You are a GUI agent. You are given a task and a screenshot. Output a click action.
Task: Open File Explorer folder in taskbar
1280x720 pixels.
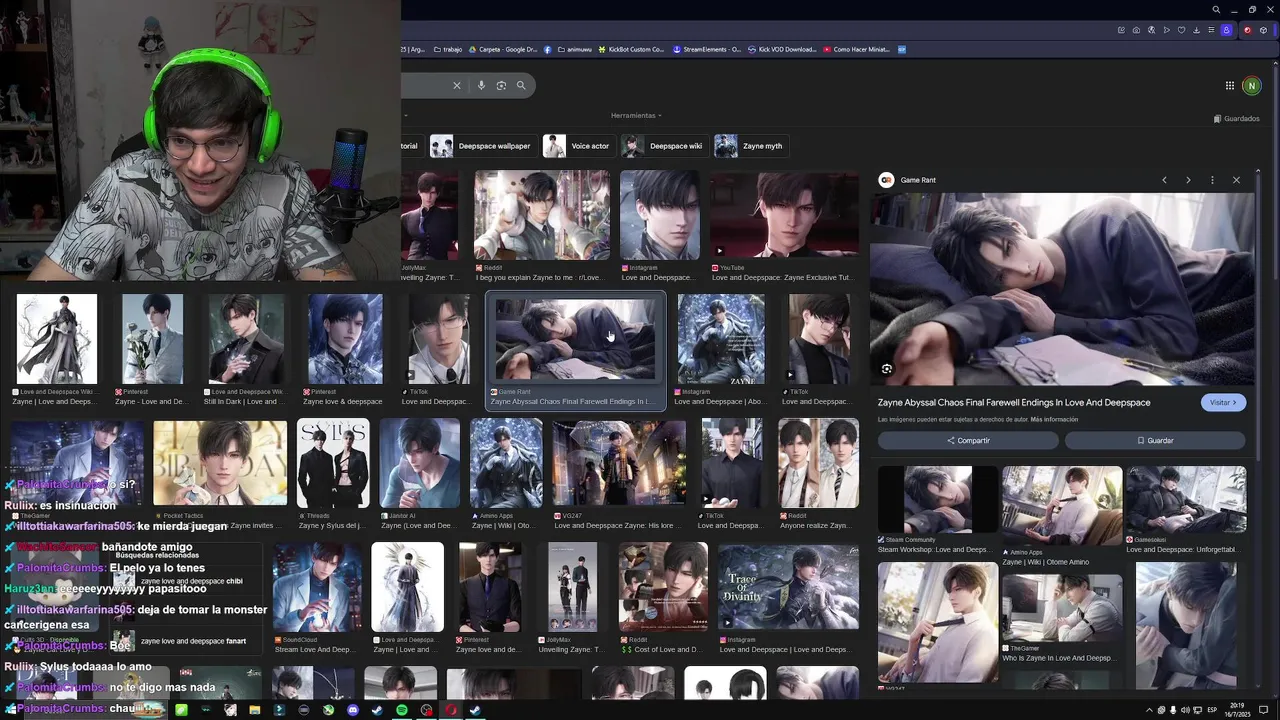click(255, 710)
